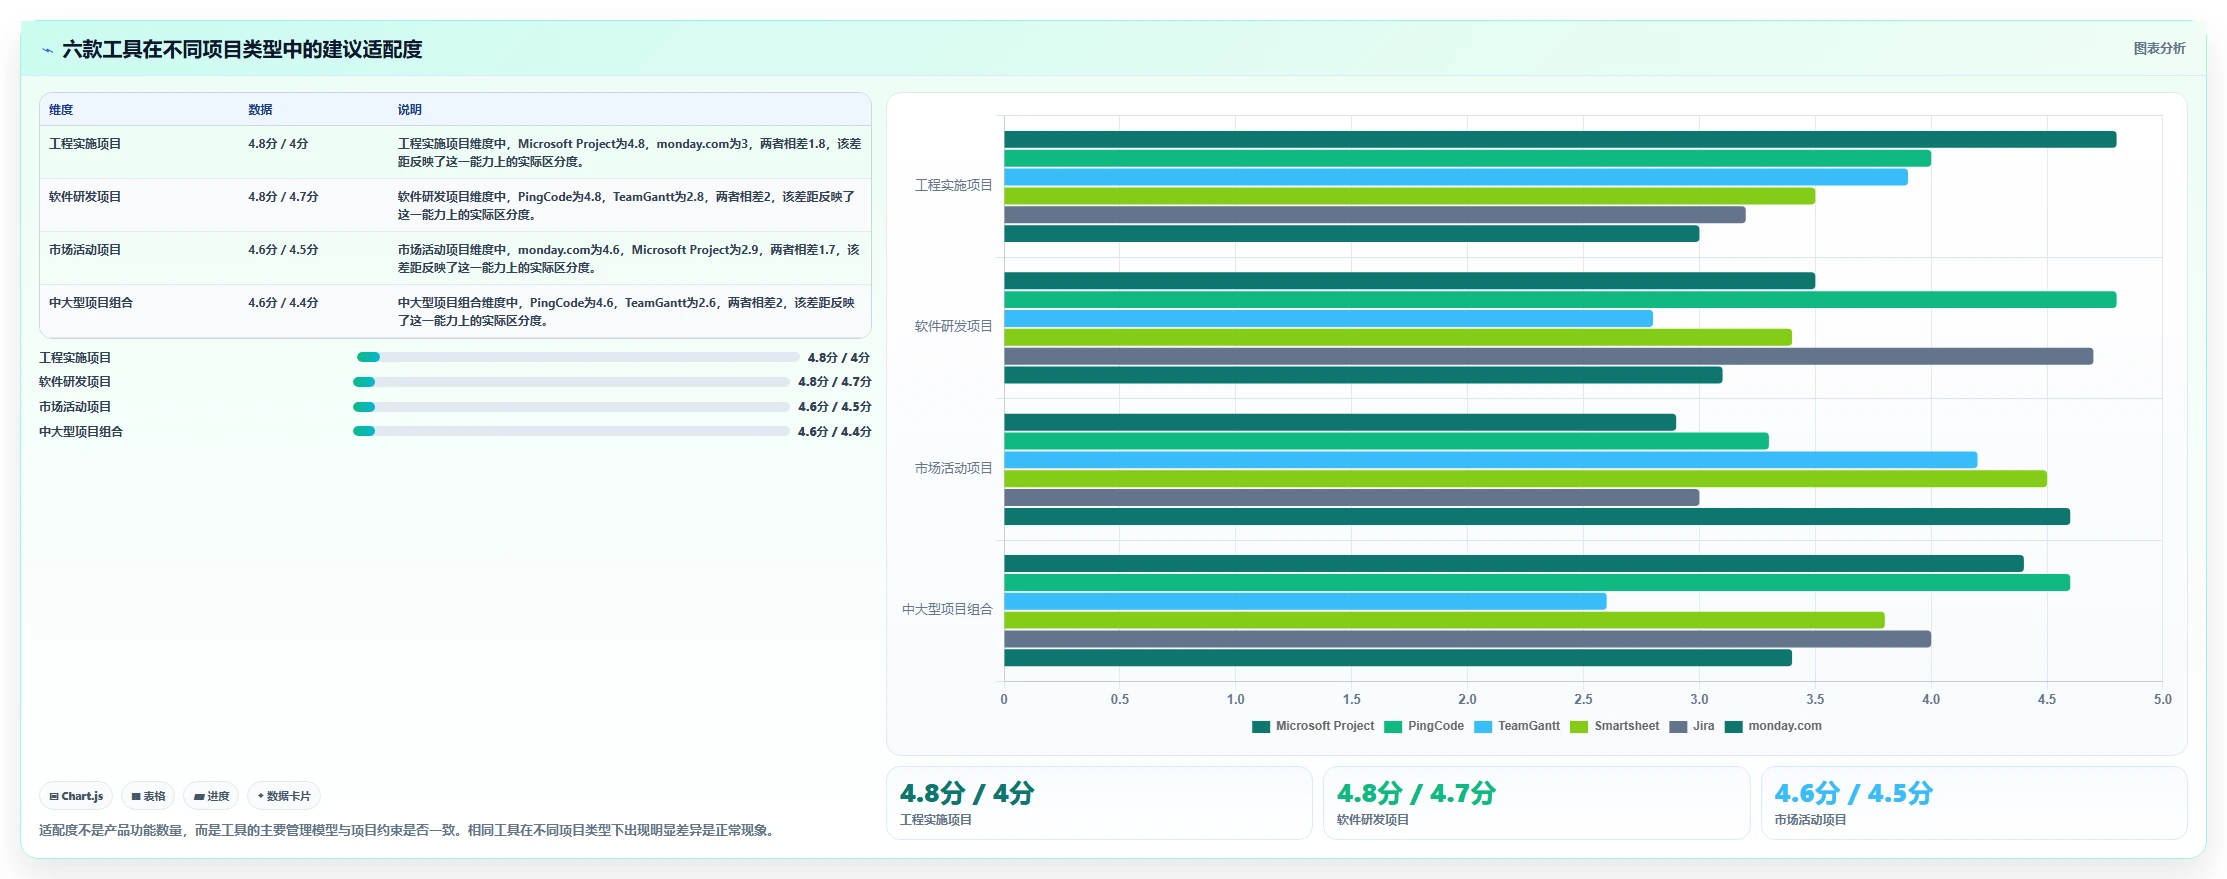Click the 软件研发项目 label on chart axis
Screen dimensions: 2227x879
[953, 327]
